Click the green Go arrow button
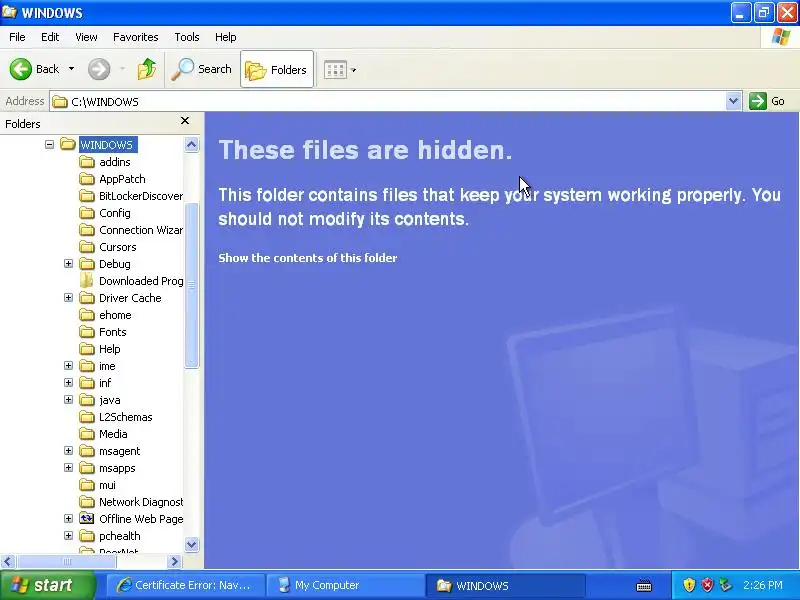800x600 pixels. (x=758, y=101)
